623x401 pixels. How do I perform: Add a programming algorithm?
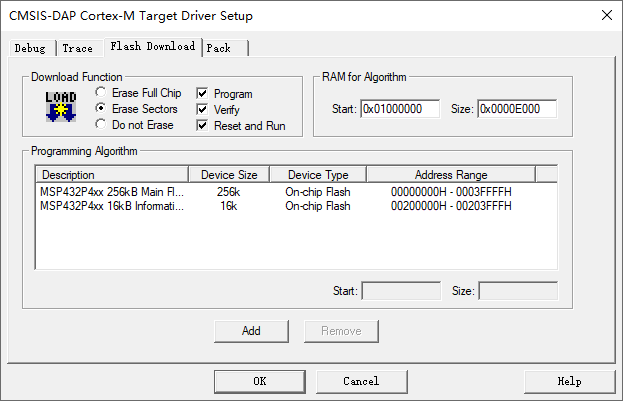251,331
